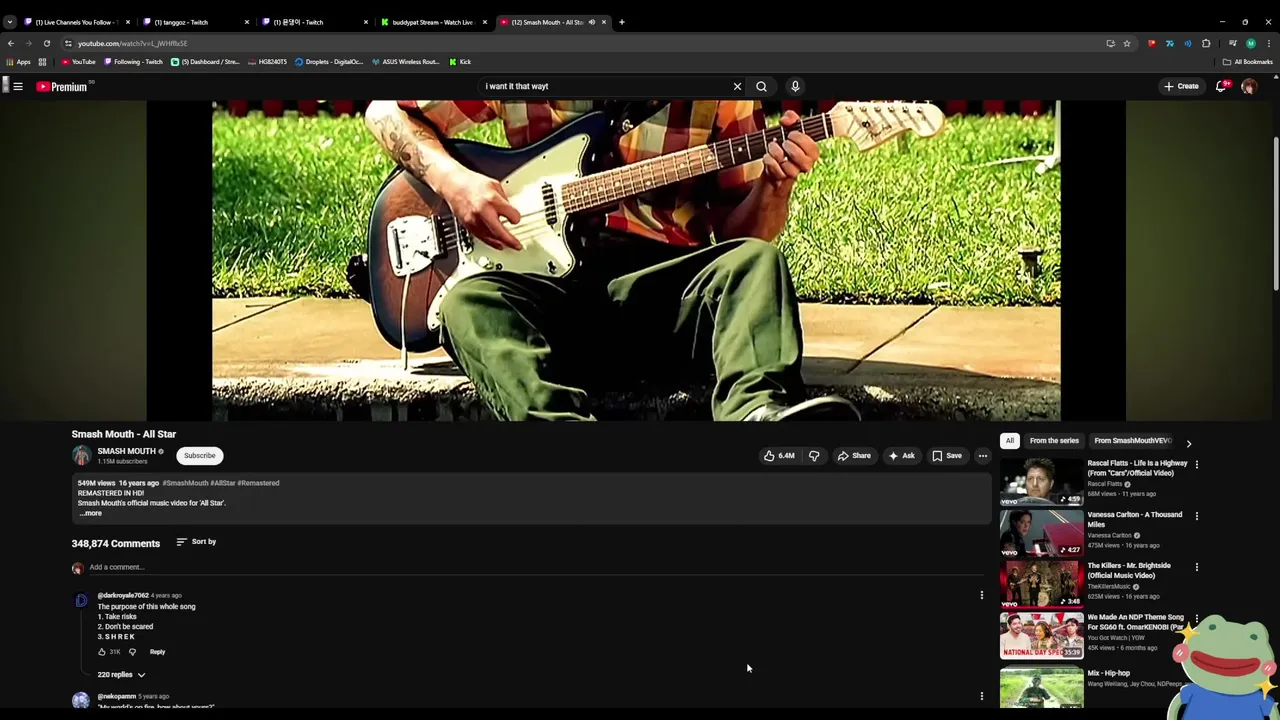Select the All filter chip
Screen dimensions: 1280x720
tap(1010, 441)
